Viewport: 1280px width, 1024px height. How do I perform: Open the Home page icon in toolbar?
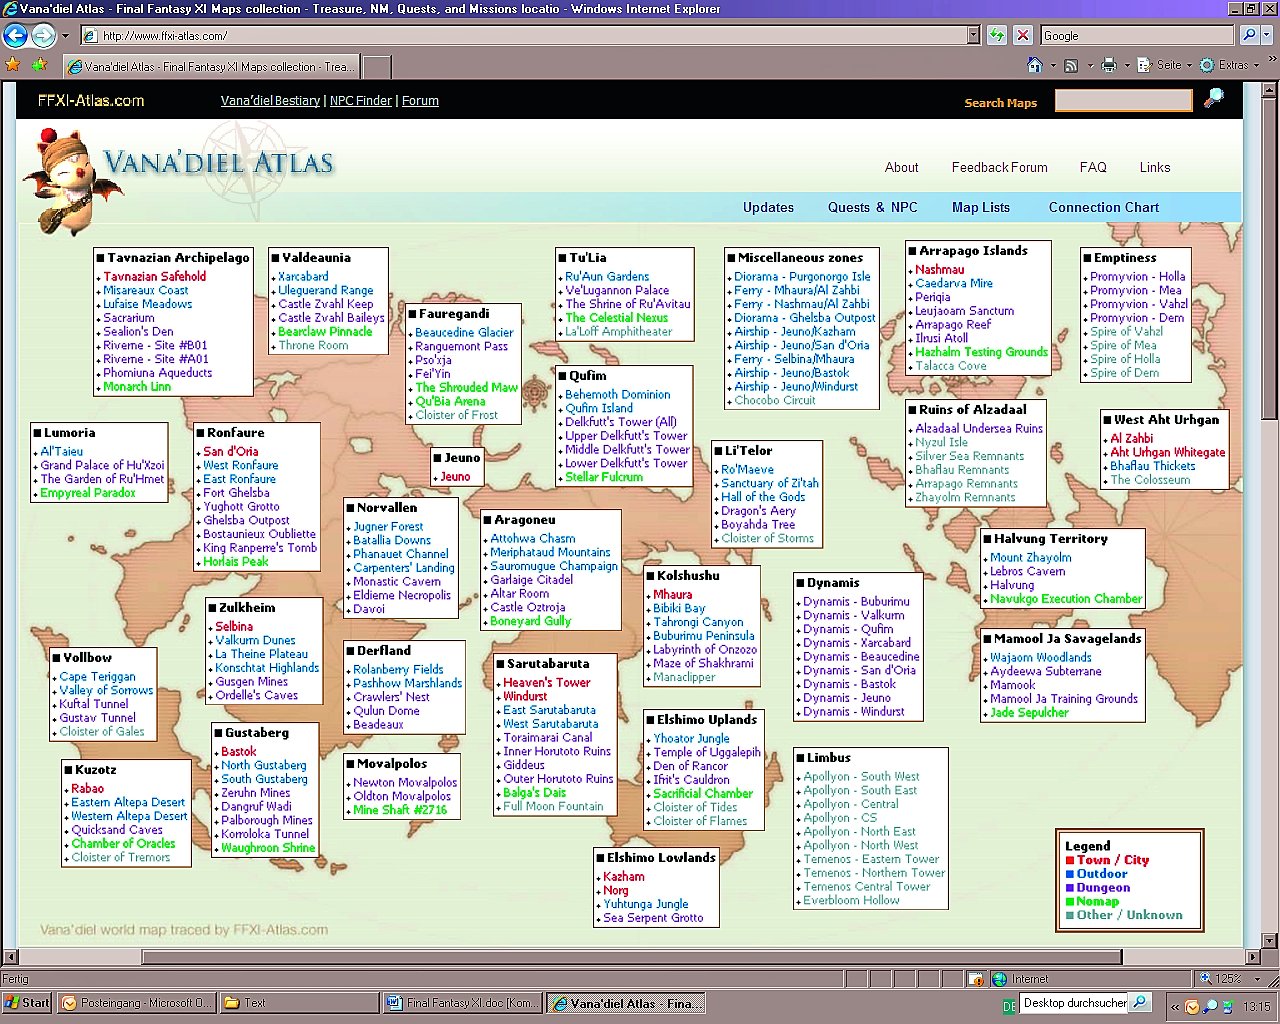click(1035, 65)
